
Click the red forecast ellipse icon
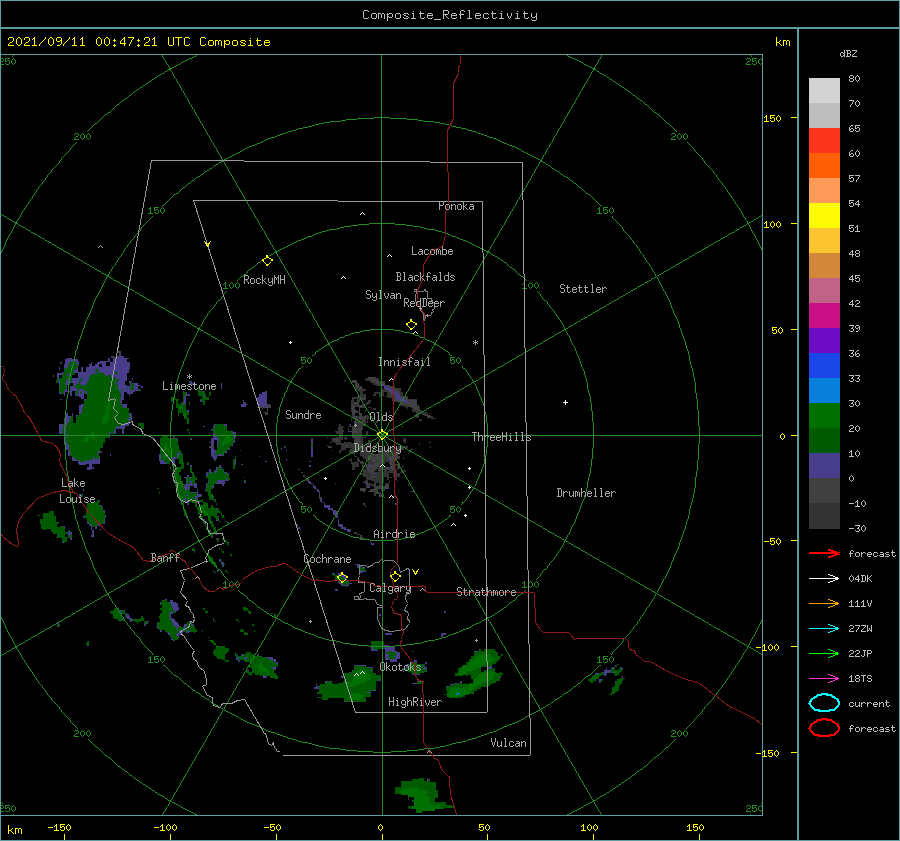[x=824, y=728]
